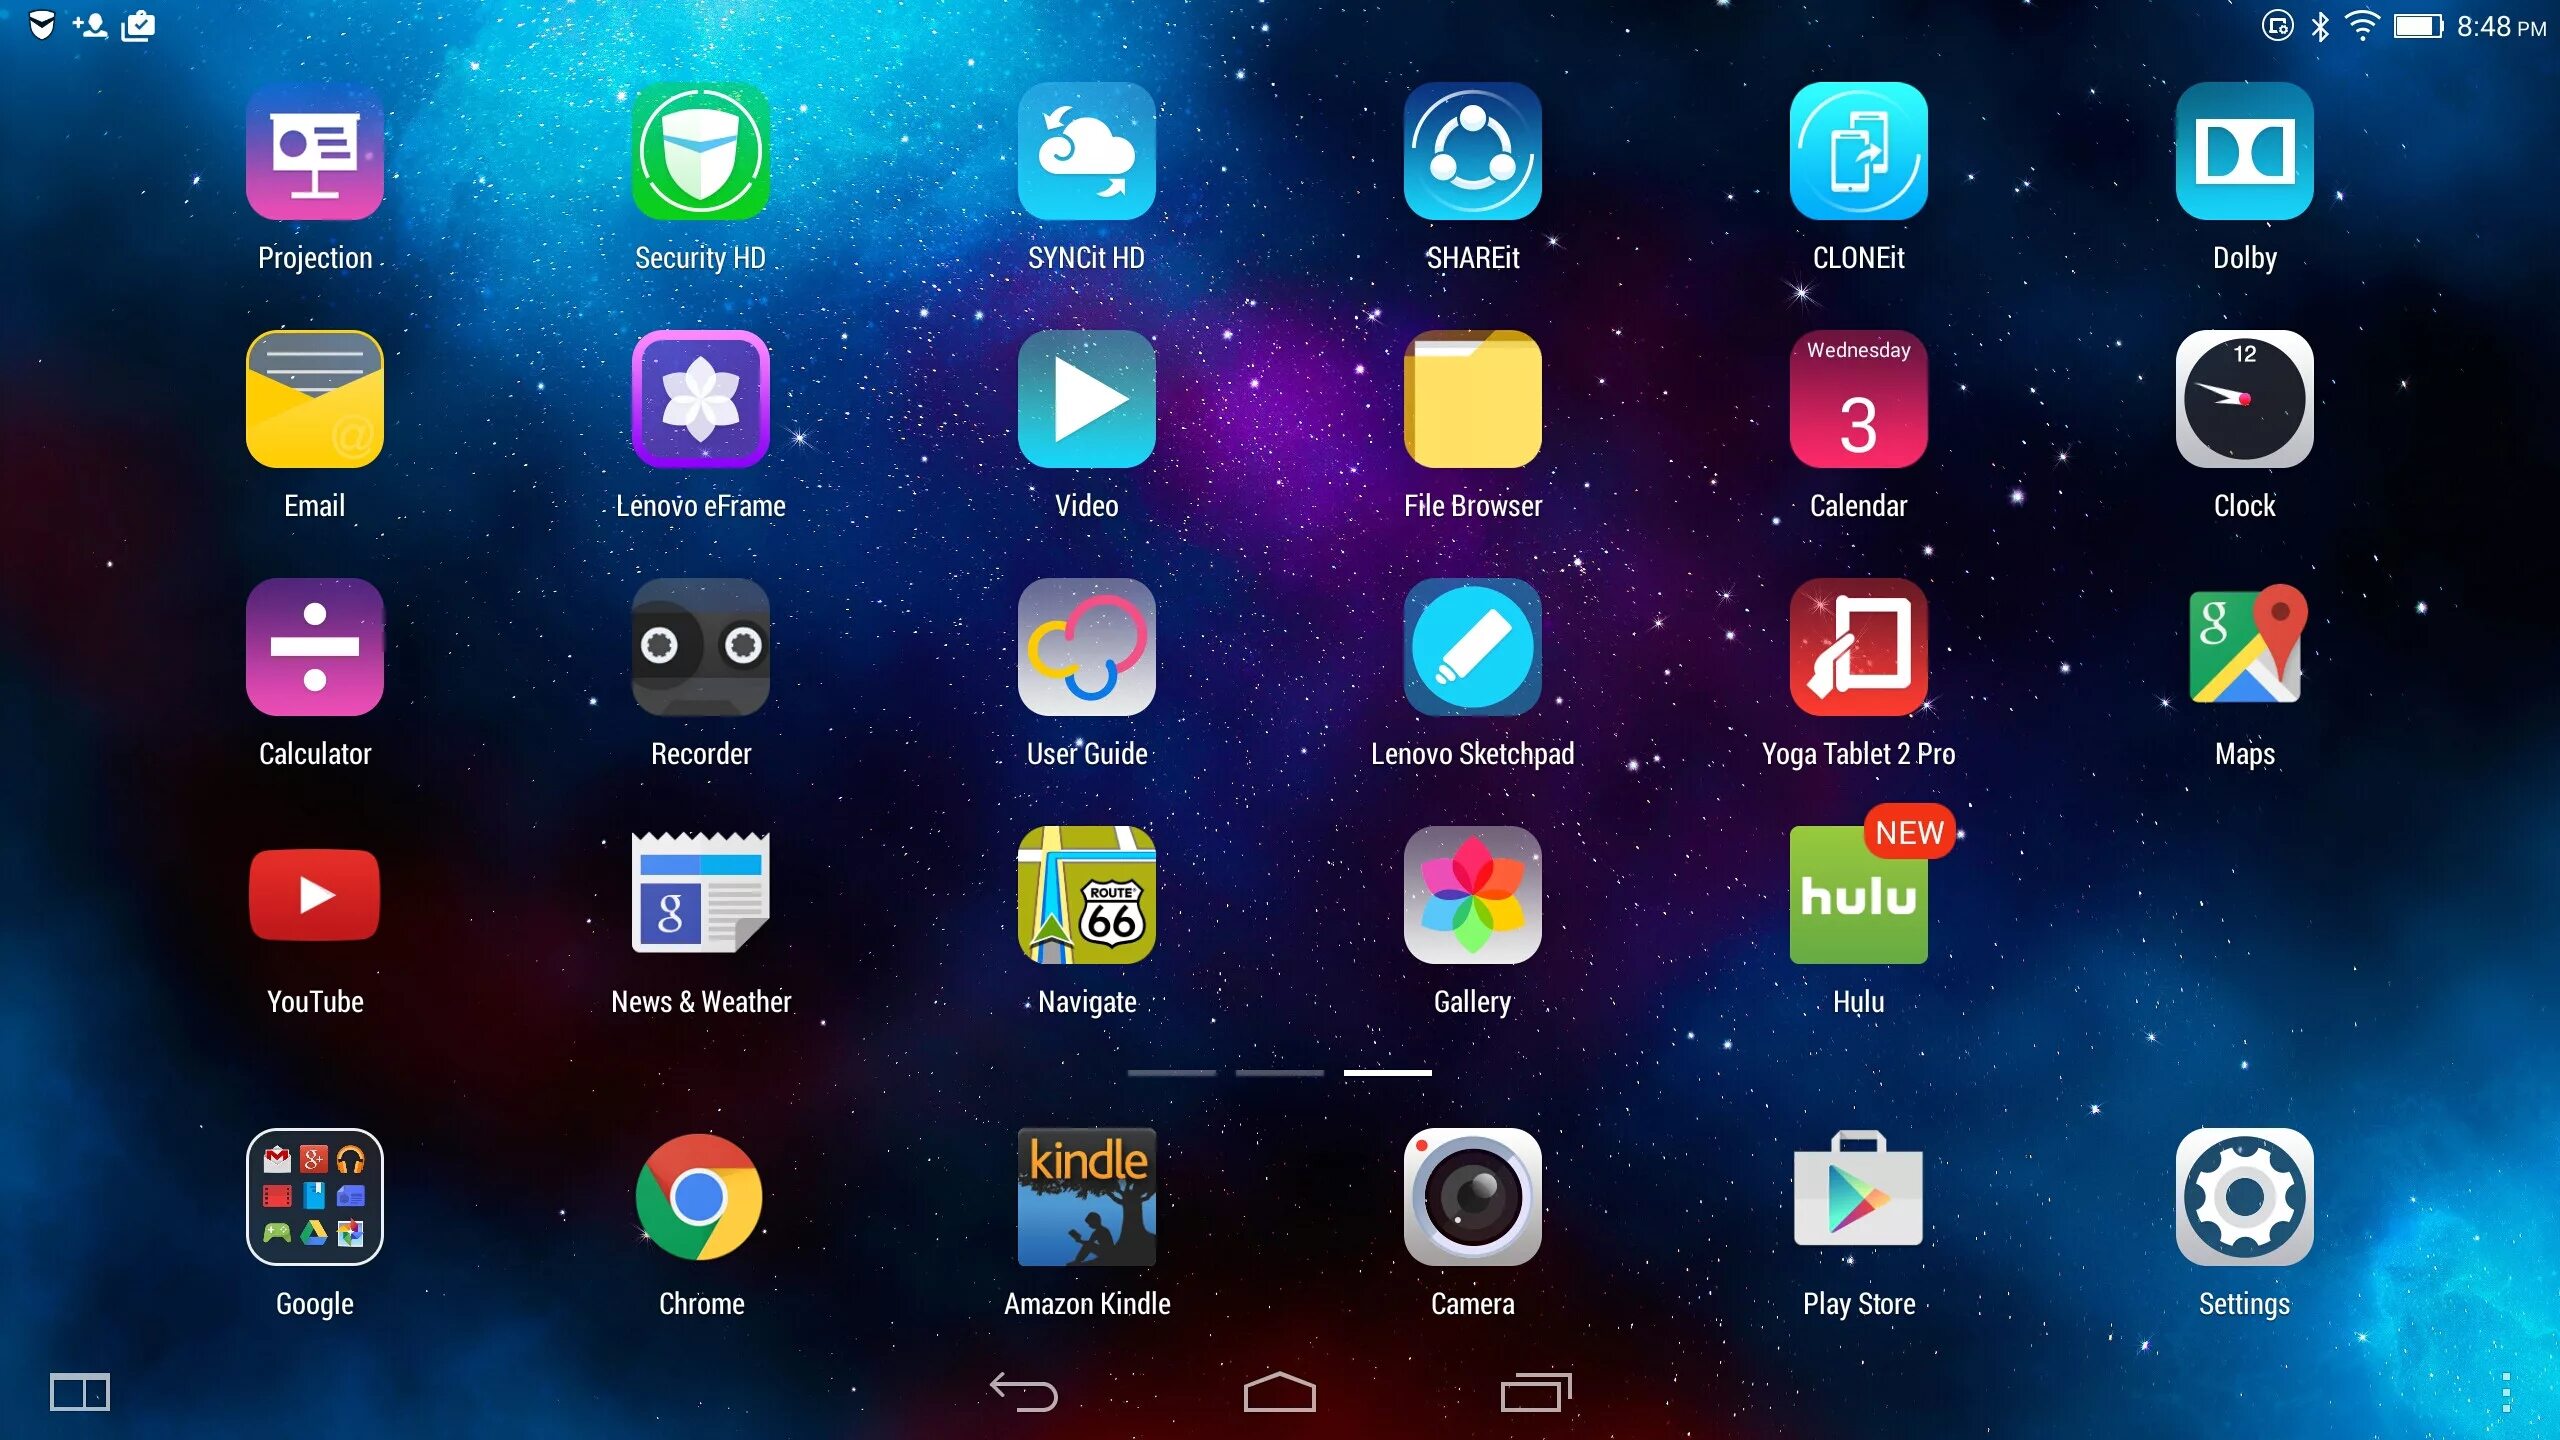Tap the back navigation button

(1023, 1391)
